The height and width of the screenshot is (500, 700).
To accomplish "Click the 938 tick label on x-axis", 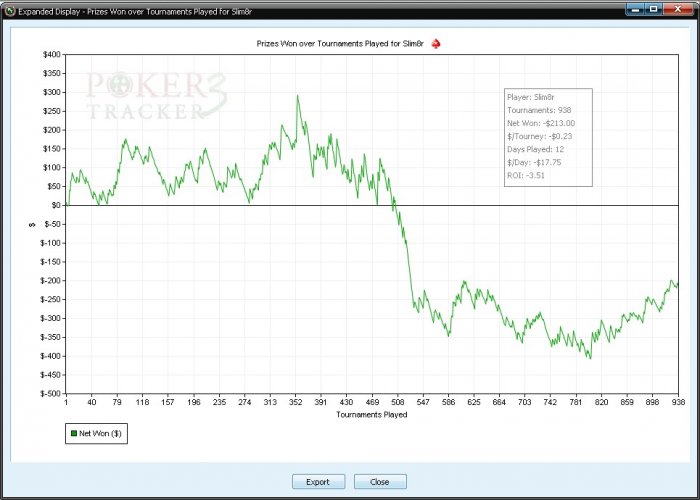I will pyautogui.click(x=678, y=402).
